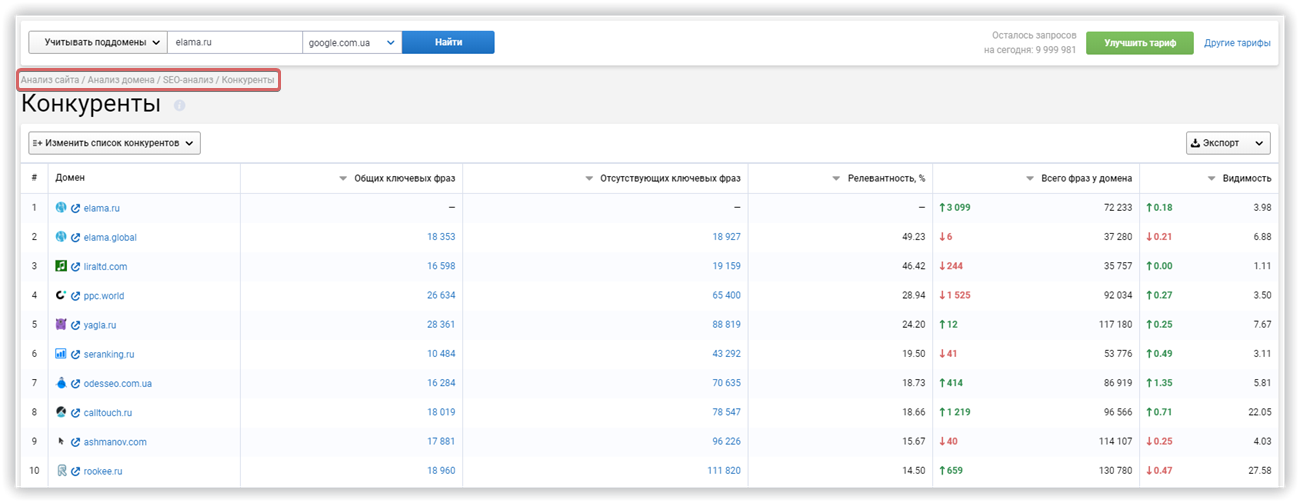Viewport: 1300px width, 503px height.
Task: Open external link icon for ppc.world
Action: pyautogui.click(x=75, y=296)
